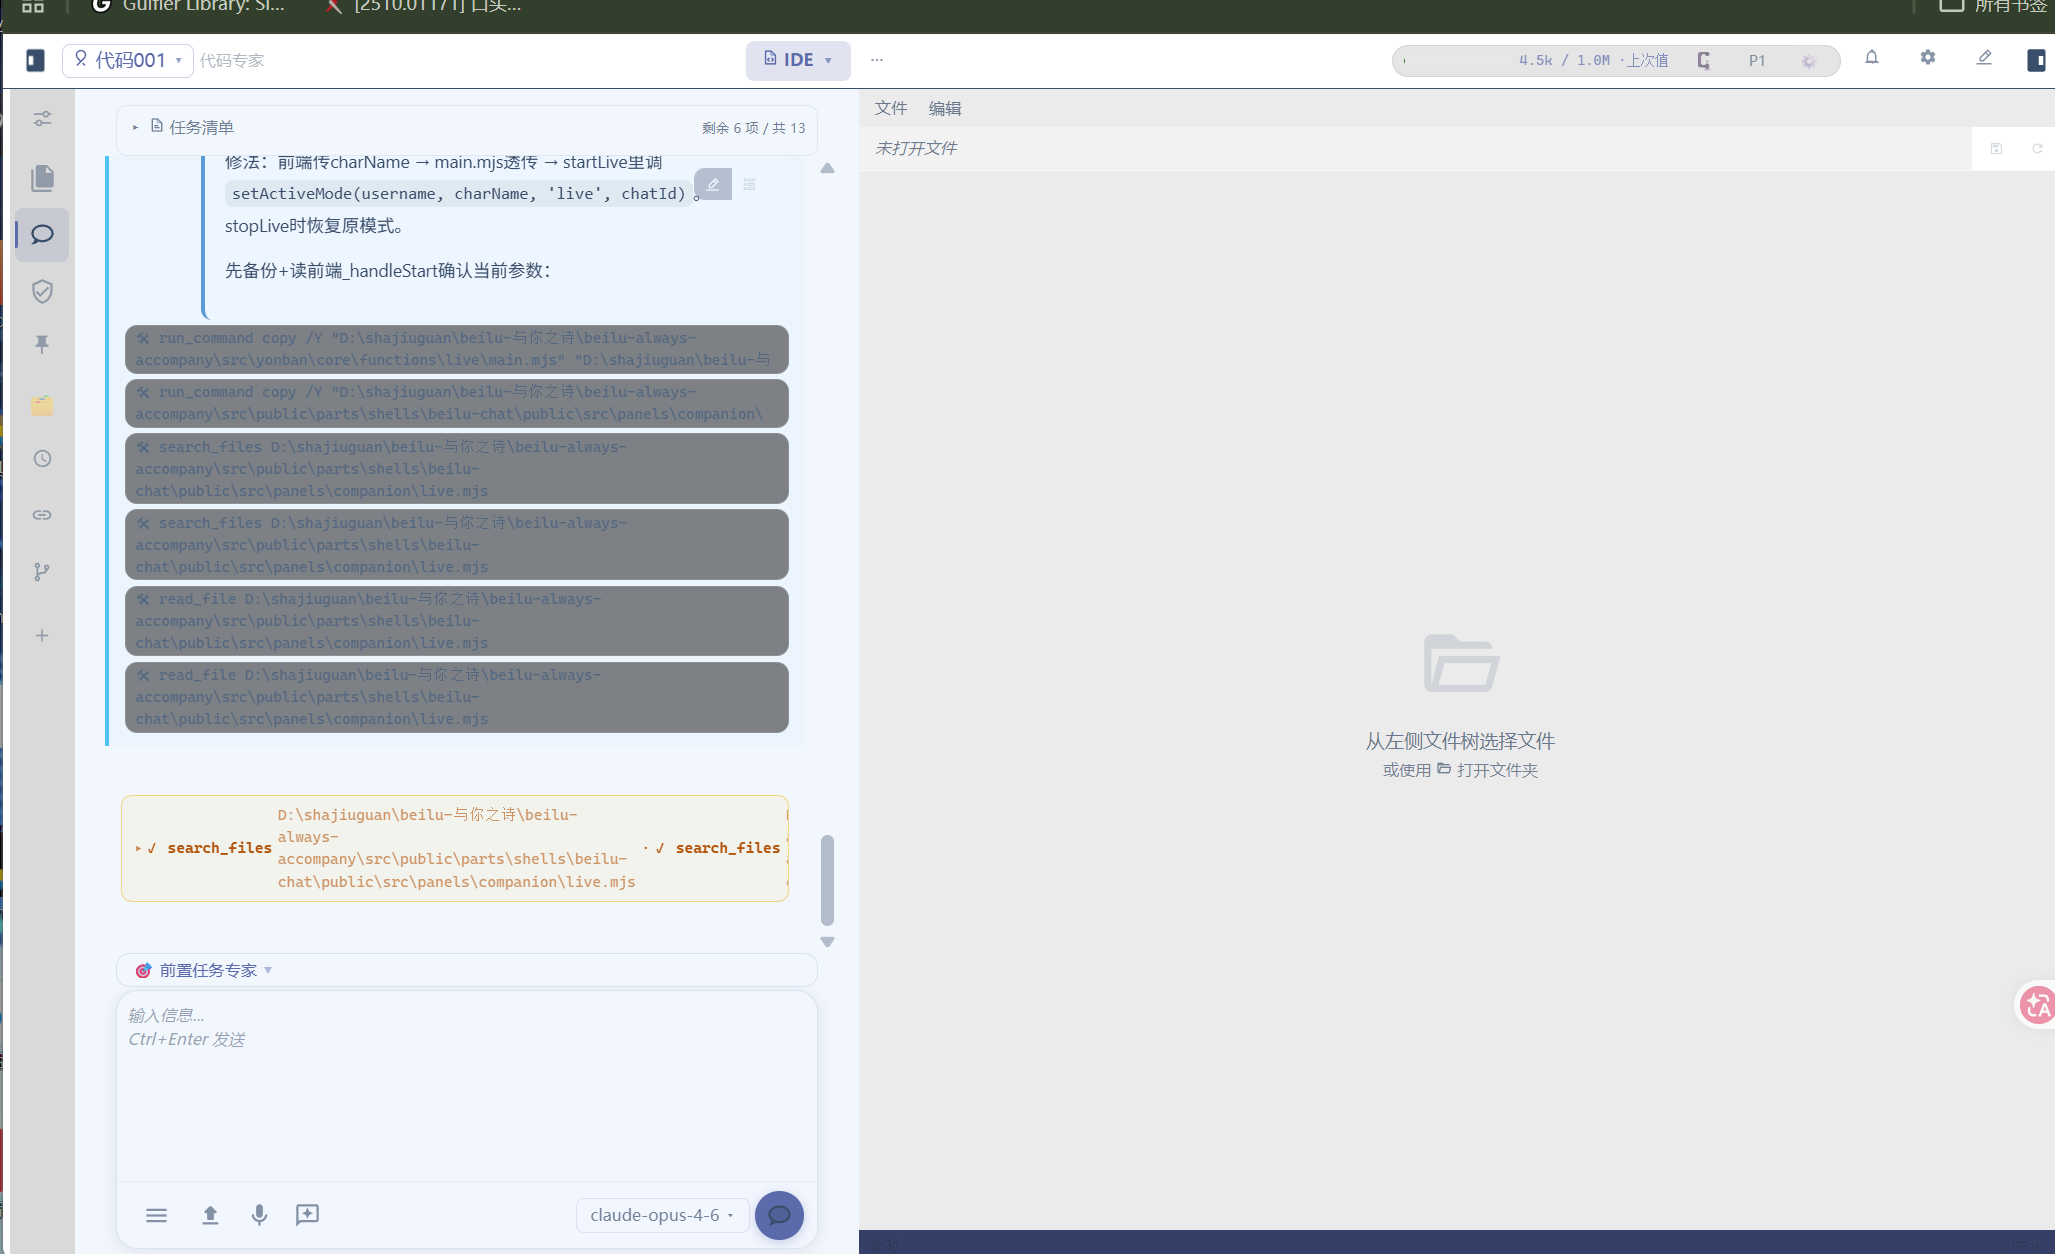
Task: Click the faded gear in usage pill
Action: tap(1808, 61)
